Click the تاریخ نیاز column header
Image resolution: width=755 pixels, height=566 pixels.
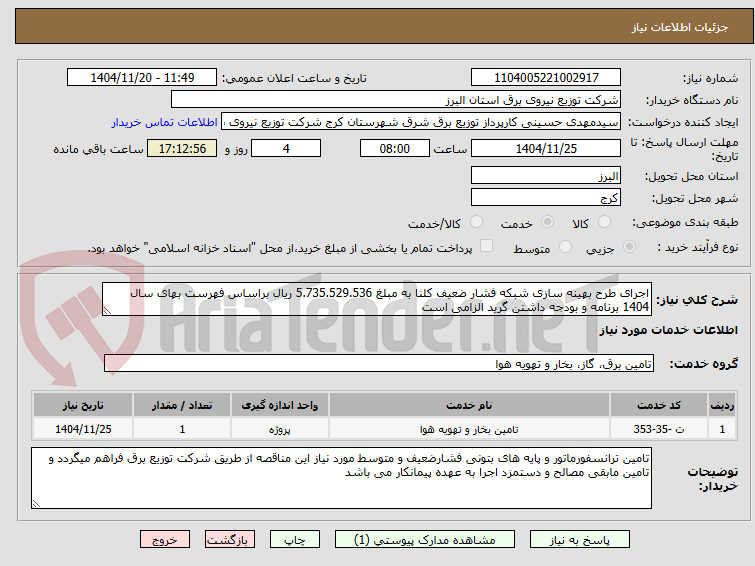pyautogui.click(x=83, y=405)
